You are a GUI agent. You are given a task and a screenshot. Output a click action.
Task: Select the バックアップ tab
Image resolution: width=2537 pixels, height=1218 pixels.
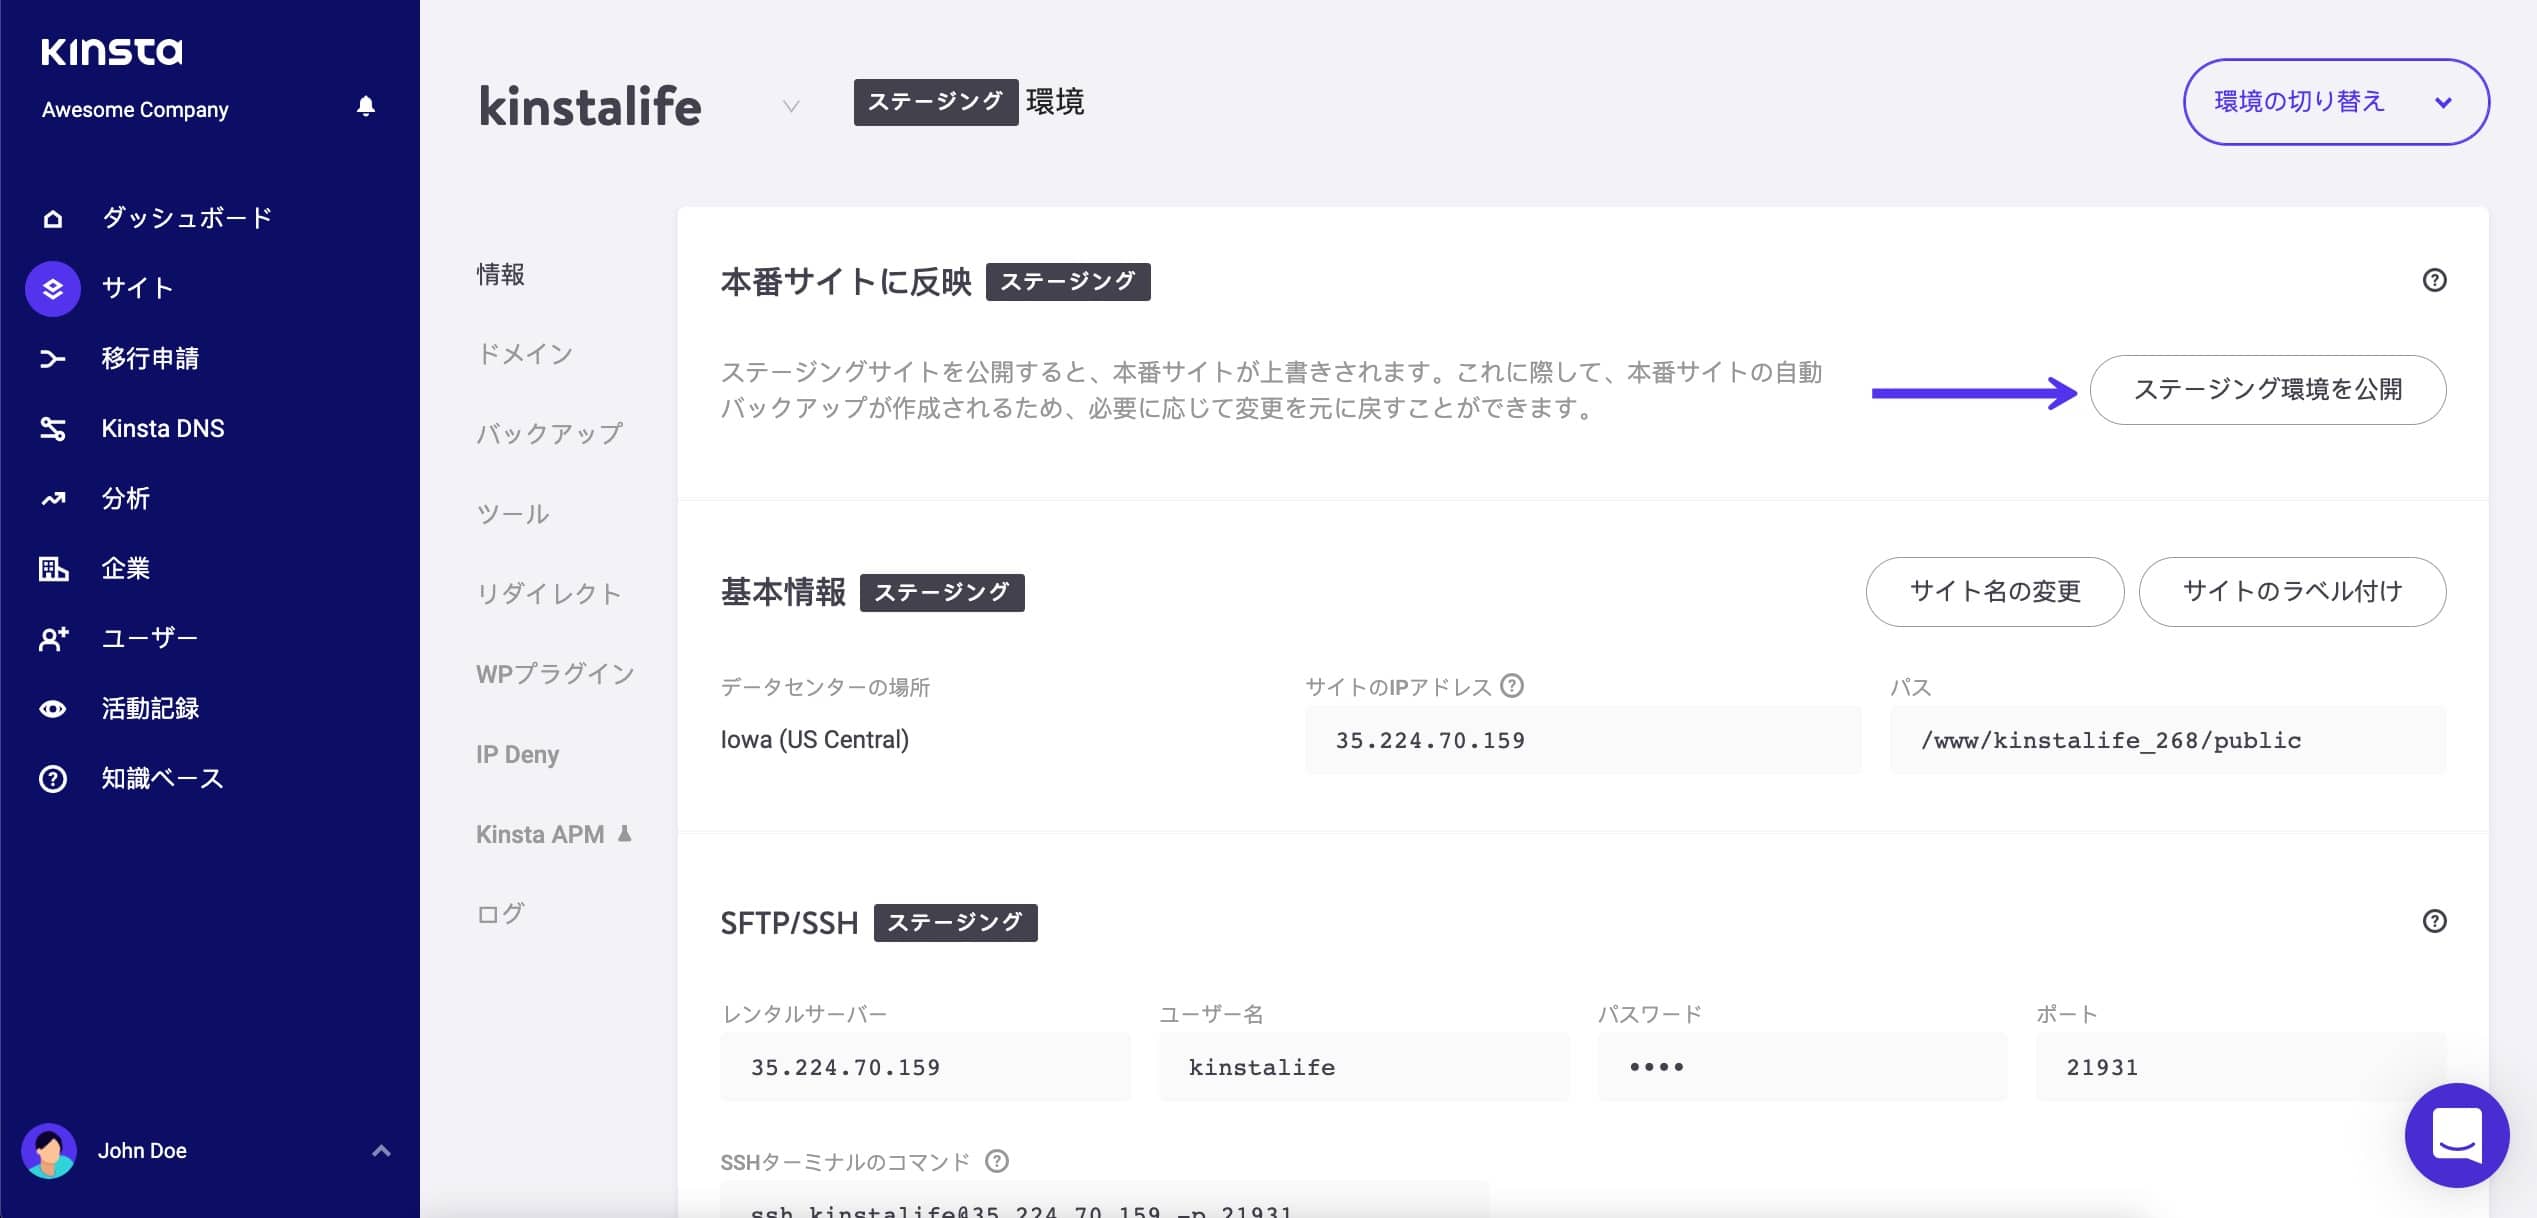(x=550, y=434)
